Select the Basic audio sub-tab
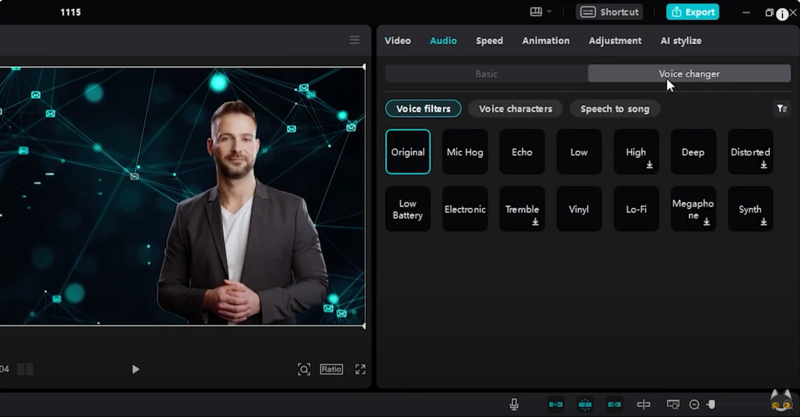Image resolution: width=800 pixels, height=417 pixels. pos(486,73)
